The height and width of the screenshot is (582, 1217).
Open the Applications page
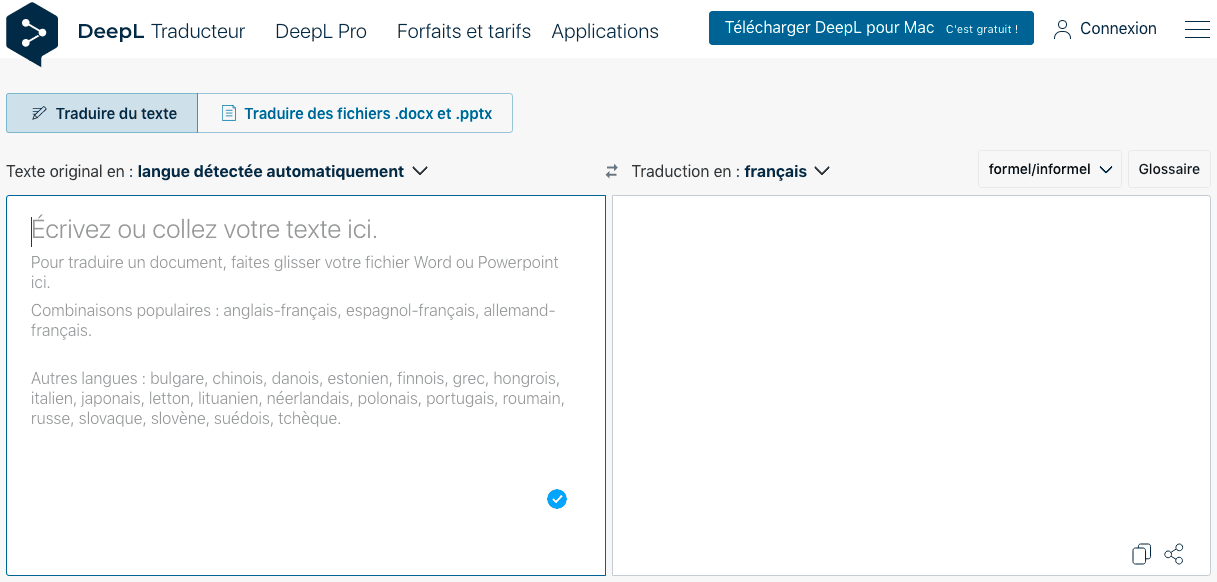(x=604, y=31)
